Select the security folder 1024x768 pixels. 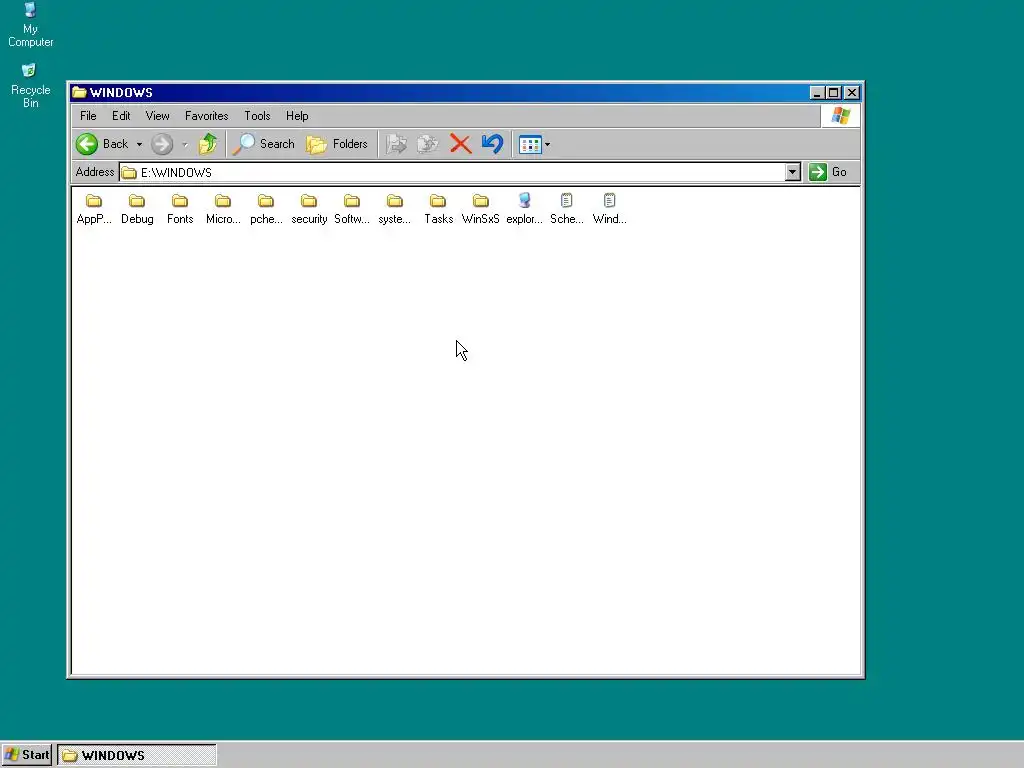pos(309,209)
